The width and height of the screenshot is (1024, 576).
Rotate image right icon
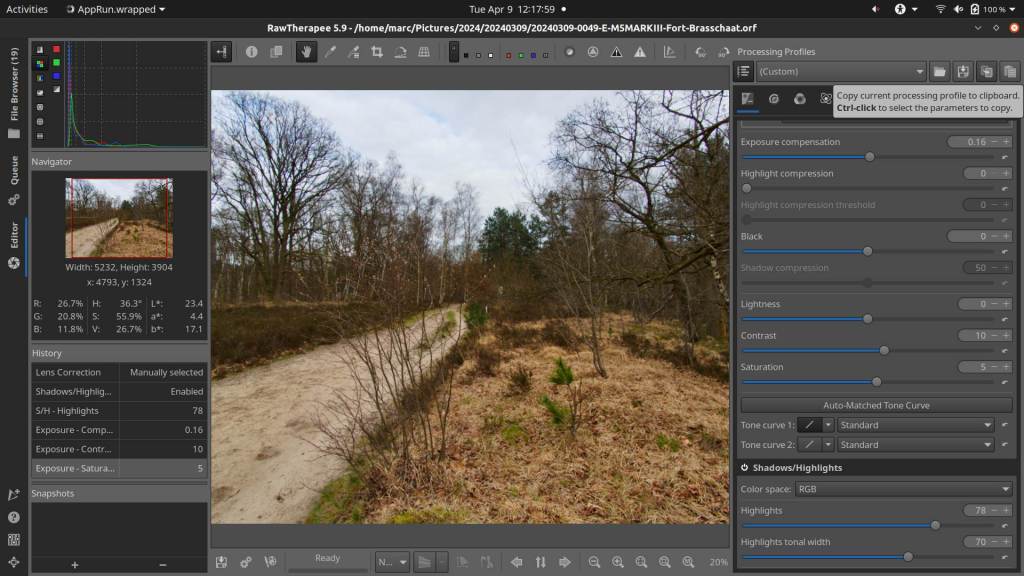click(x=723, y=52)
